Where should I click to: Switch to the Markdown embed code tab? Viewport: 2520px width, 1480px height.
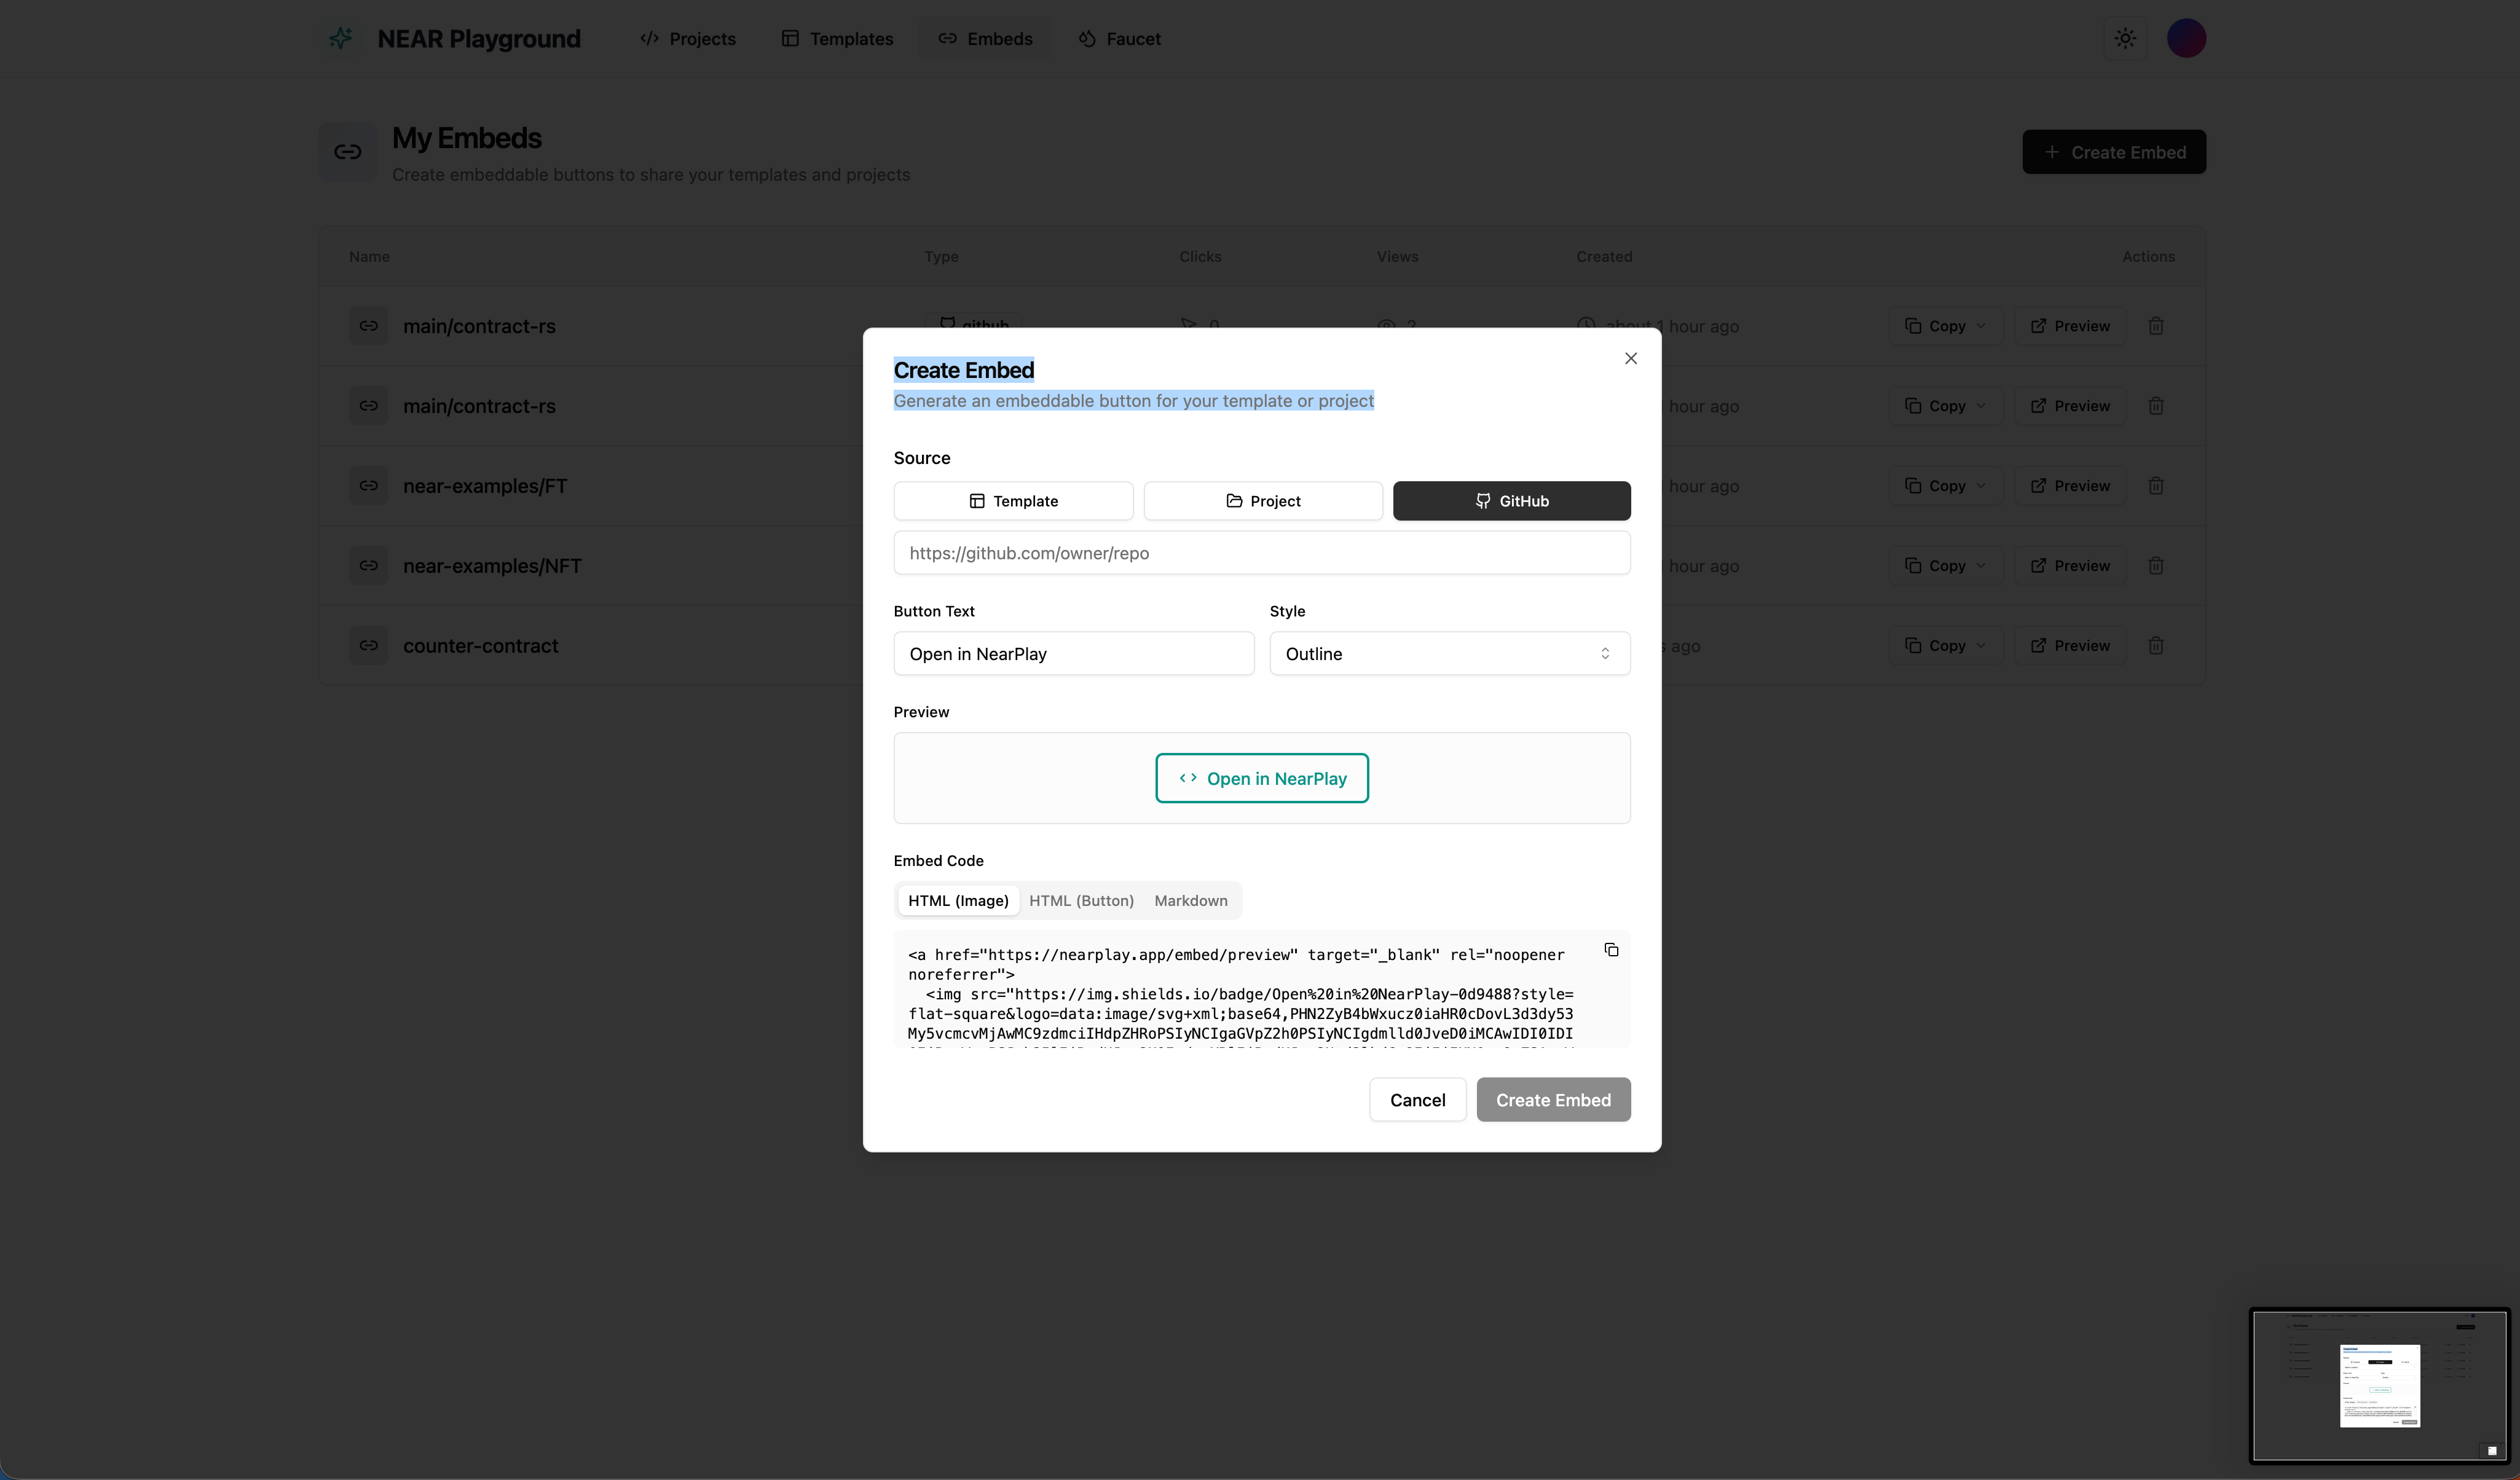[1190, 901]
